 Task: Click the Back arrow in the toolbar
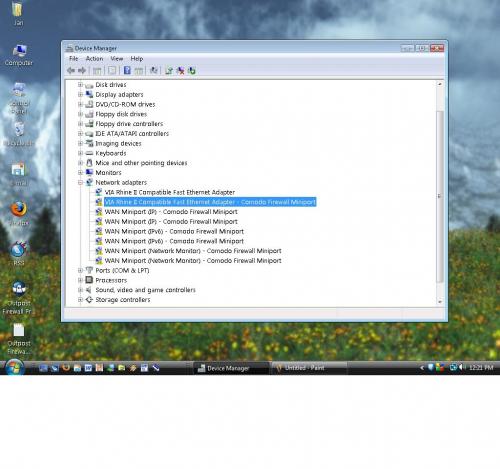pos(71,70)
